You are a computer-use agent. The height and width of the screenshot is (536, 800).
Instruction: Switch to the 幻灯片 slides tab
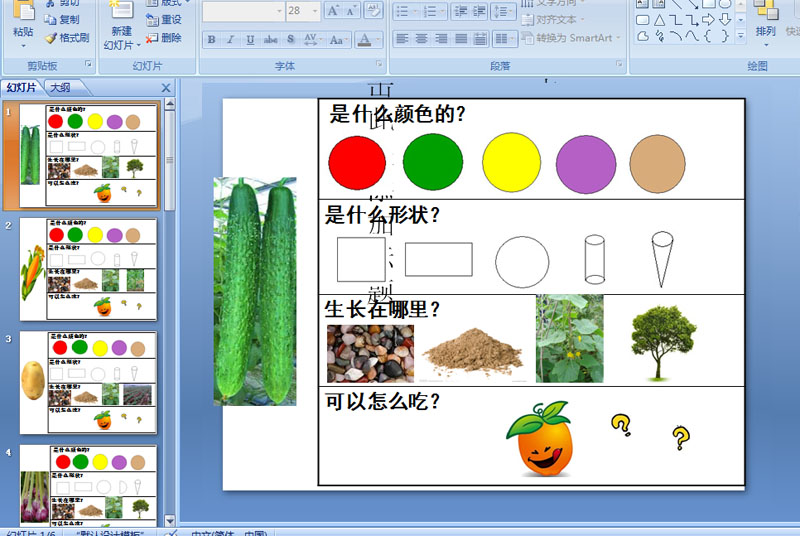pyautogui.click(x=21, y=88)
